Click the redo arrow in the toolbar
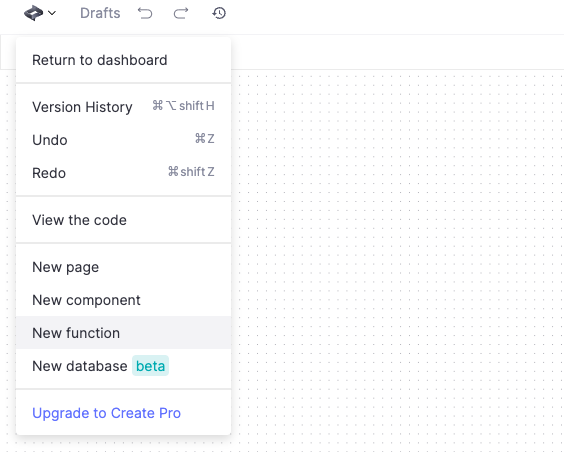The width and height of the screenshot is (564, 452). (x=181, y=13)
